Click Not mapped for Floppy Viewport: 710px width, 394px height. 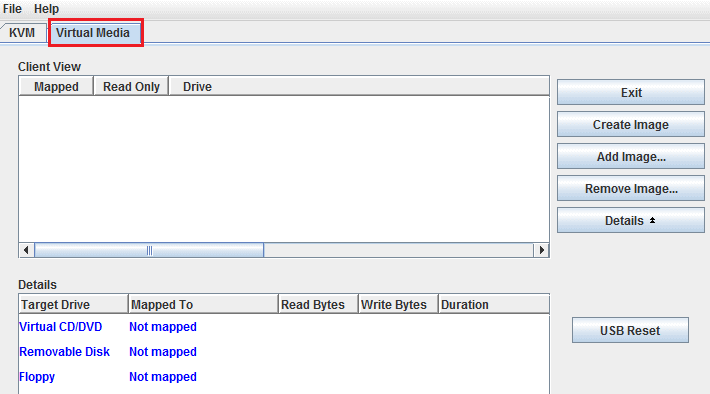[163, 377]
